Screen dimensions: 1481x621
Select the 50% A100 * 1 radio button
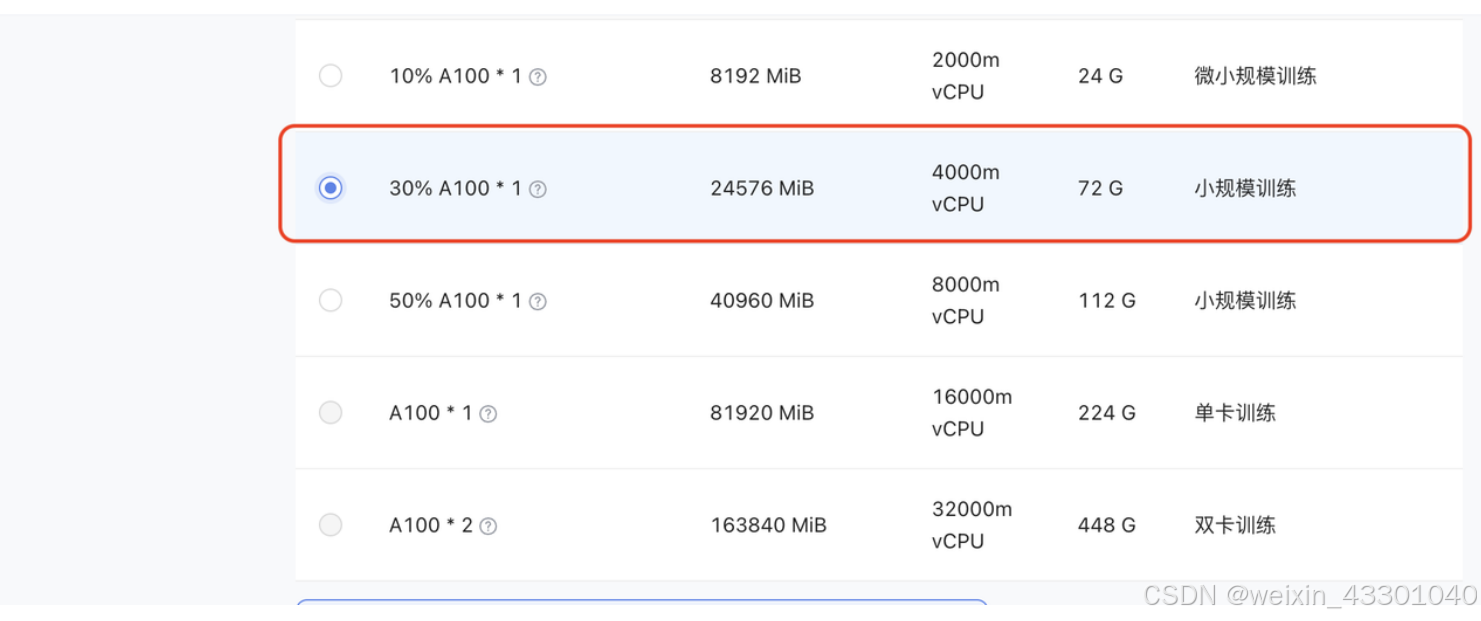tap(331, 300)
